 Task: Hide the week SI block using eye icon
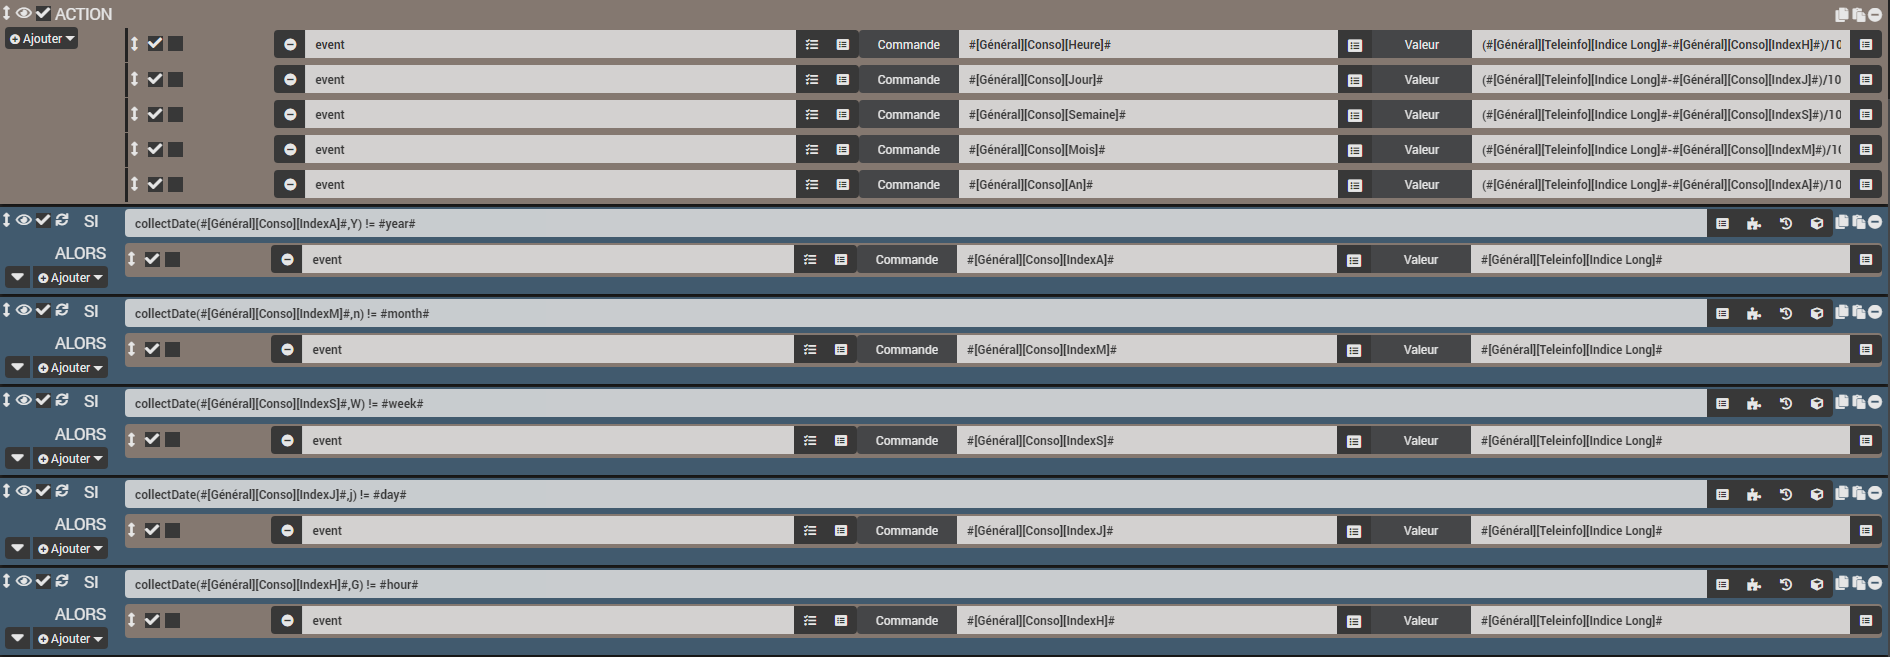pos(23,400)
